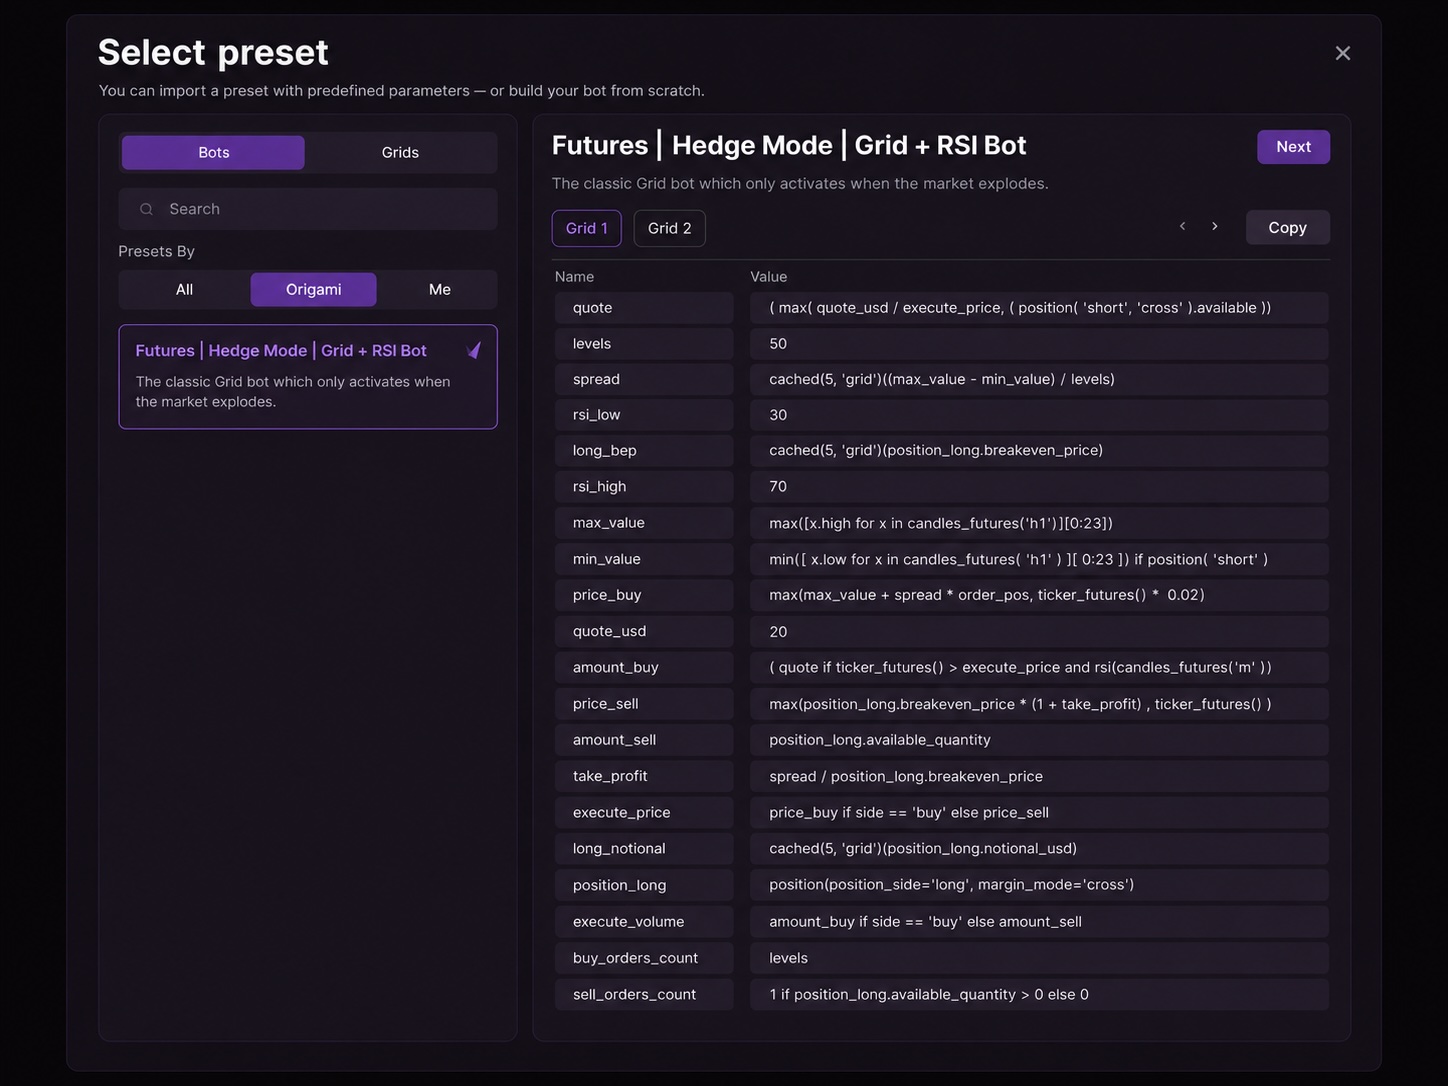The width and height of the screenshot is (1448, 1086).
Task: Click the value 'spread / position_long.breakeven_price'
Action: (1039, 776)
